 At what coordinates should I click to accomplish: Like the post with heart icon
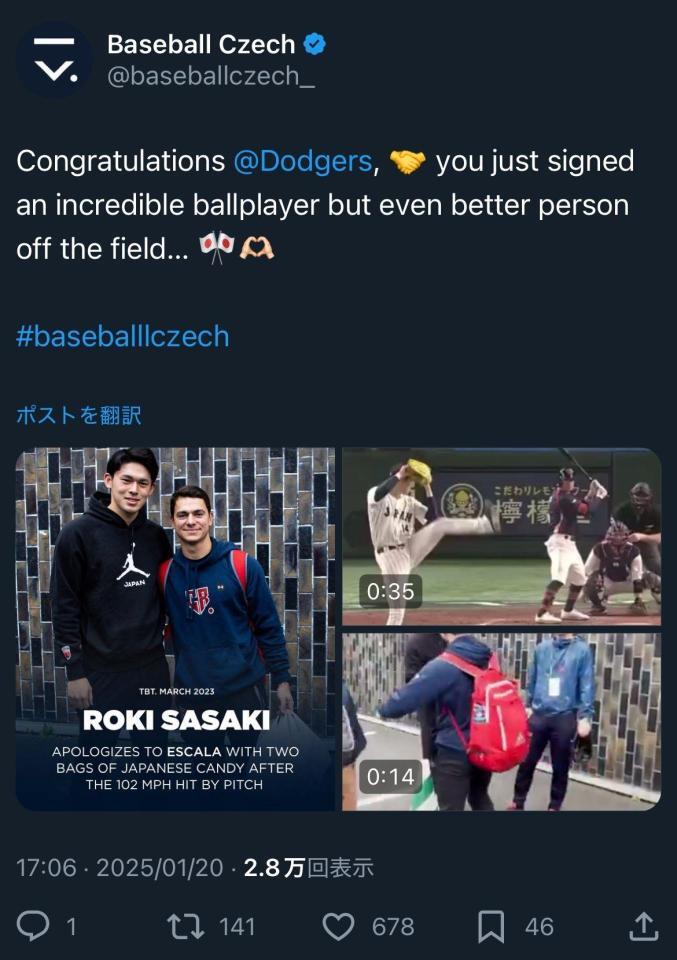click(339, 927)
